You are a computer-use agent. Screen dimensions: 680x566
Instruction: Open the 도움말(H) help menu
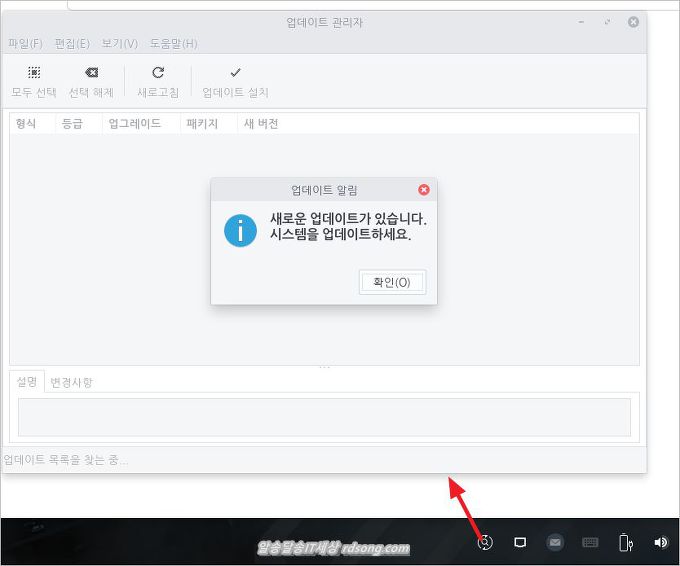pyautogui.click(x=173, y=44)
